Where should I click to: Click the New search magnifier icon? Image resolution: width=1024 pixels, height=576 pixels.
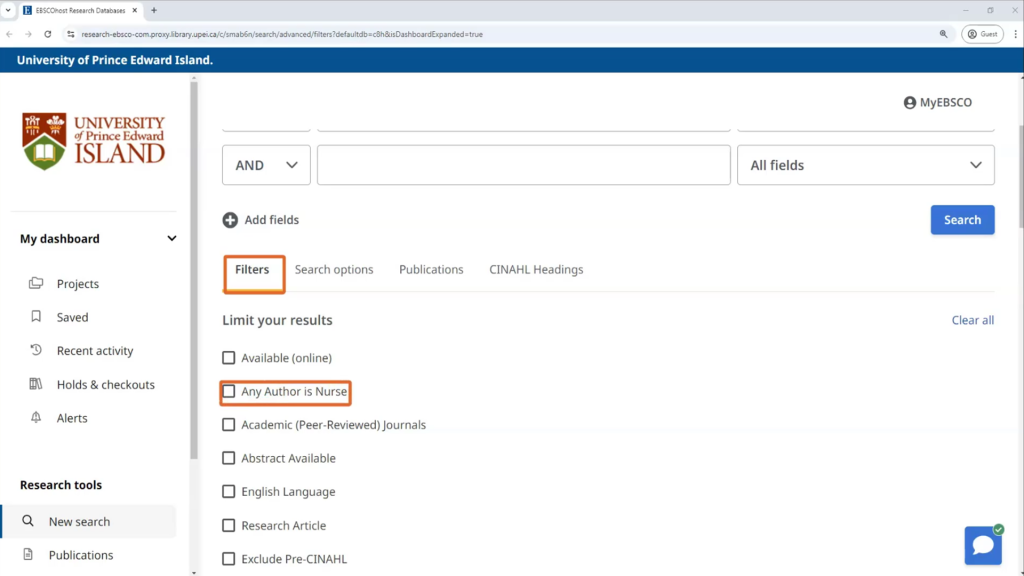28,522
